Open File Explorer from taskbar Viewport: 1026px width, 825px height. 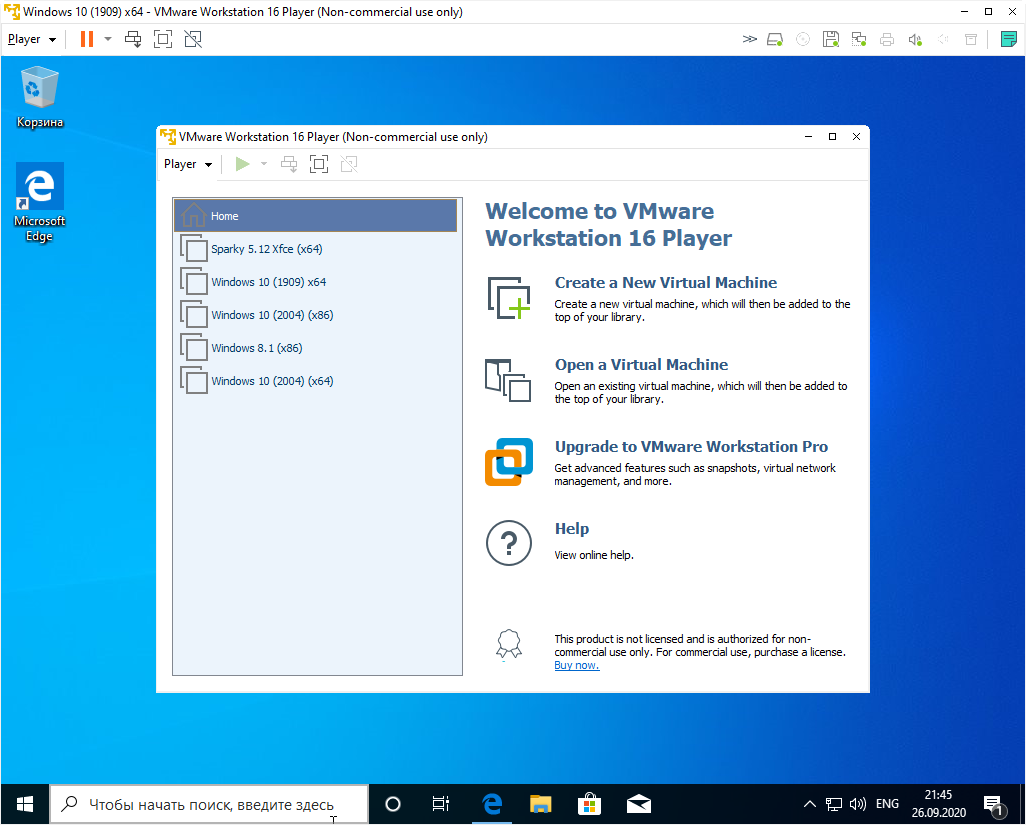540,804
